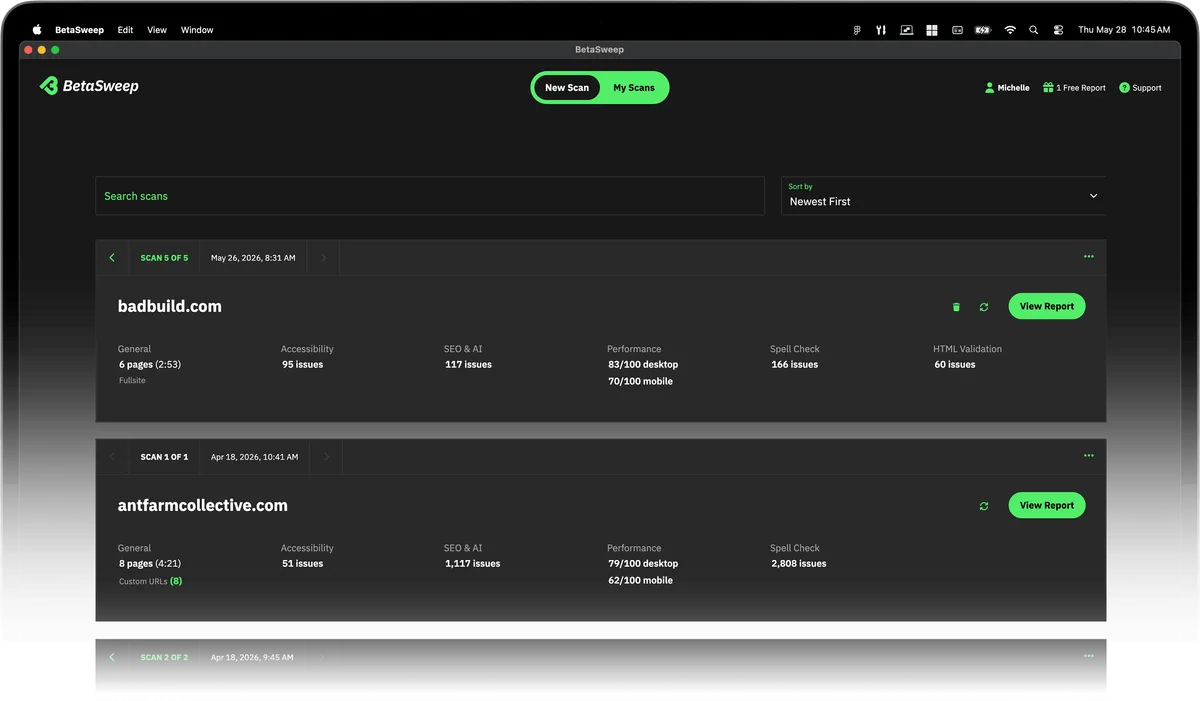Go to the previous scan of badbuild.com
This screenshot has width=1200, height=701.
click(x=112, y=258)
